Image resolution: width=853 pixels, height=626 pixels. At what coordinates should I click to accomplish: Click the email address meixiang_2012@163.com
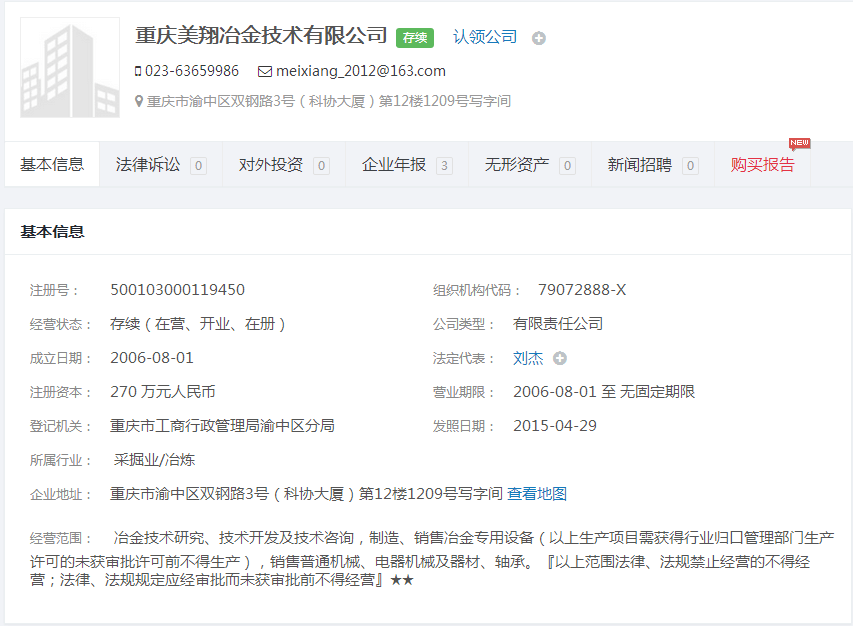click(x=361, y=71)
